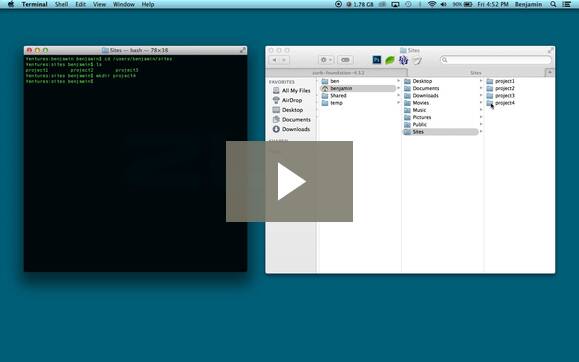Enter full screen in Terminal window
Viewport: 579px width, 362px height.
pyautogui.click(x=243, y=50)
